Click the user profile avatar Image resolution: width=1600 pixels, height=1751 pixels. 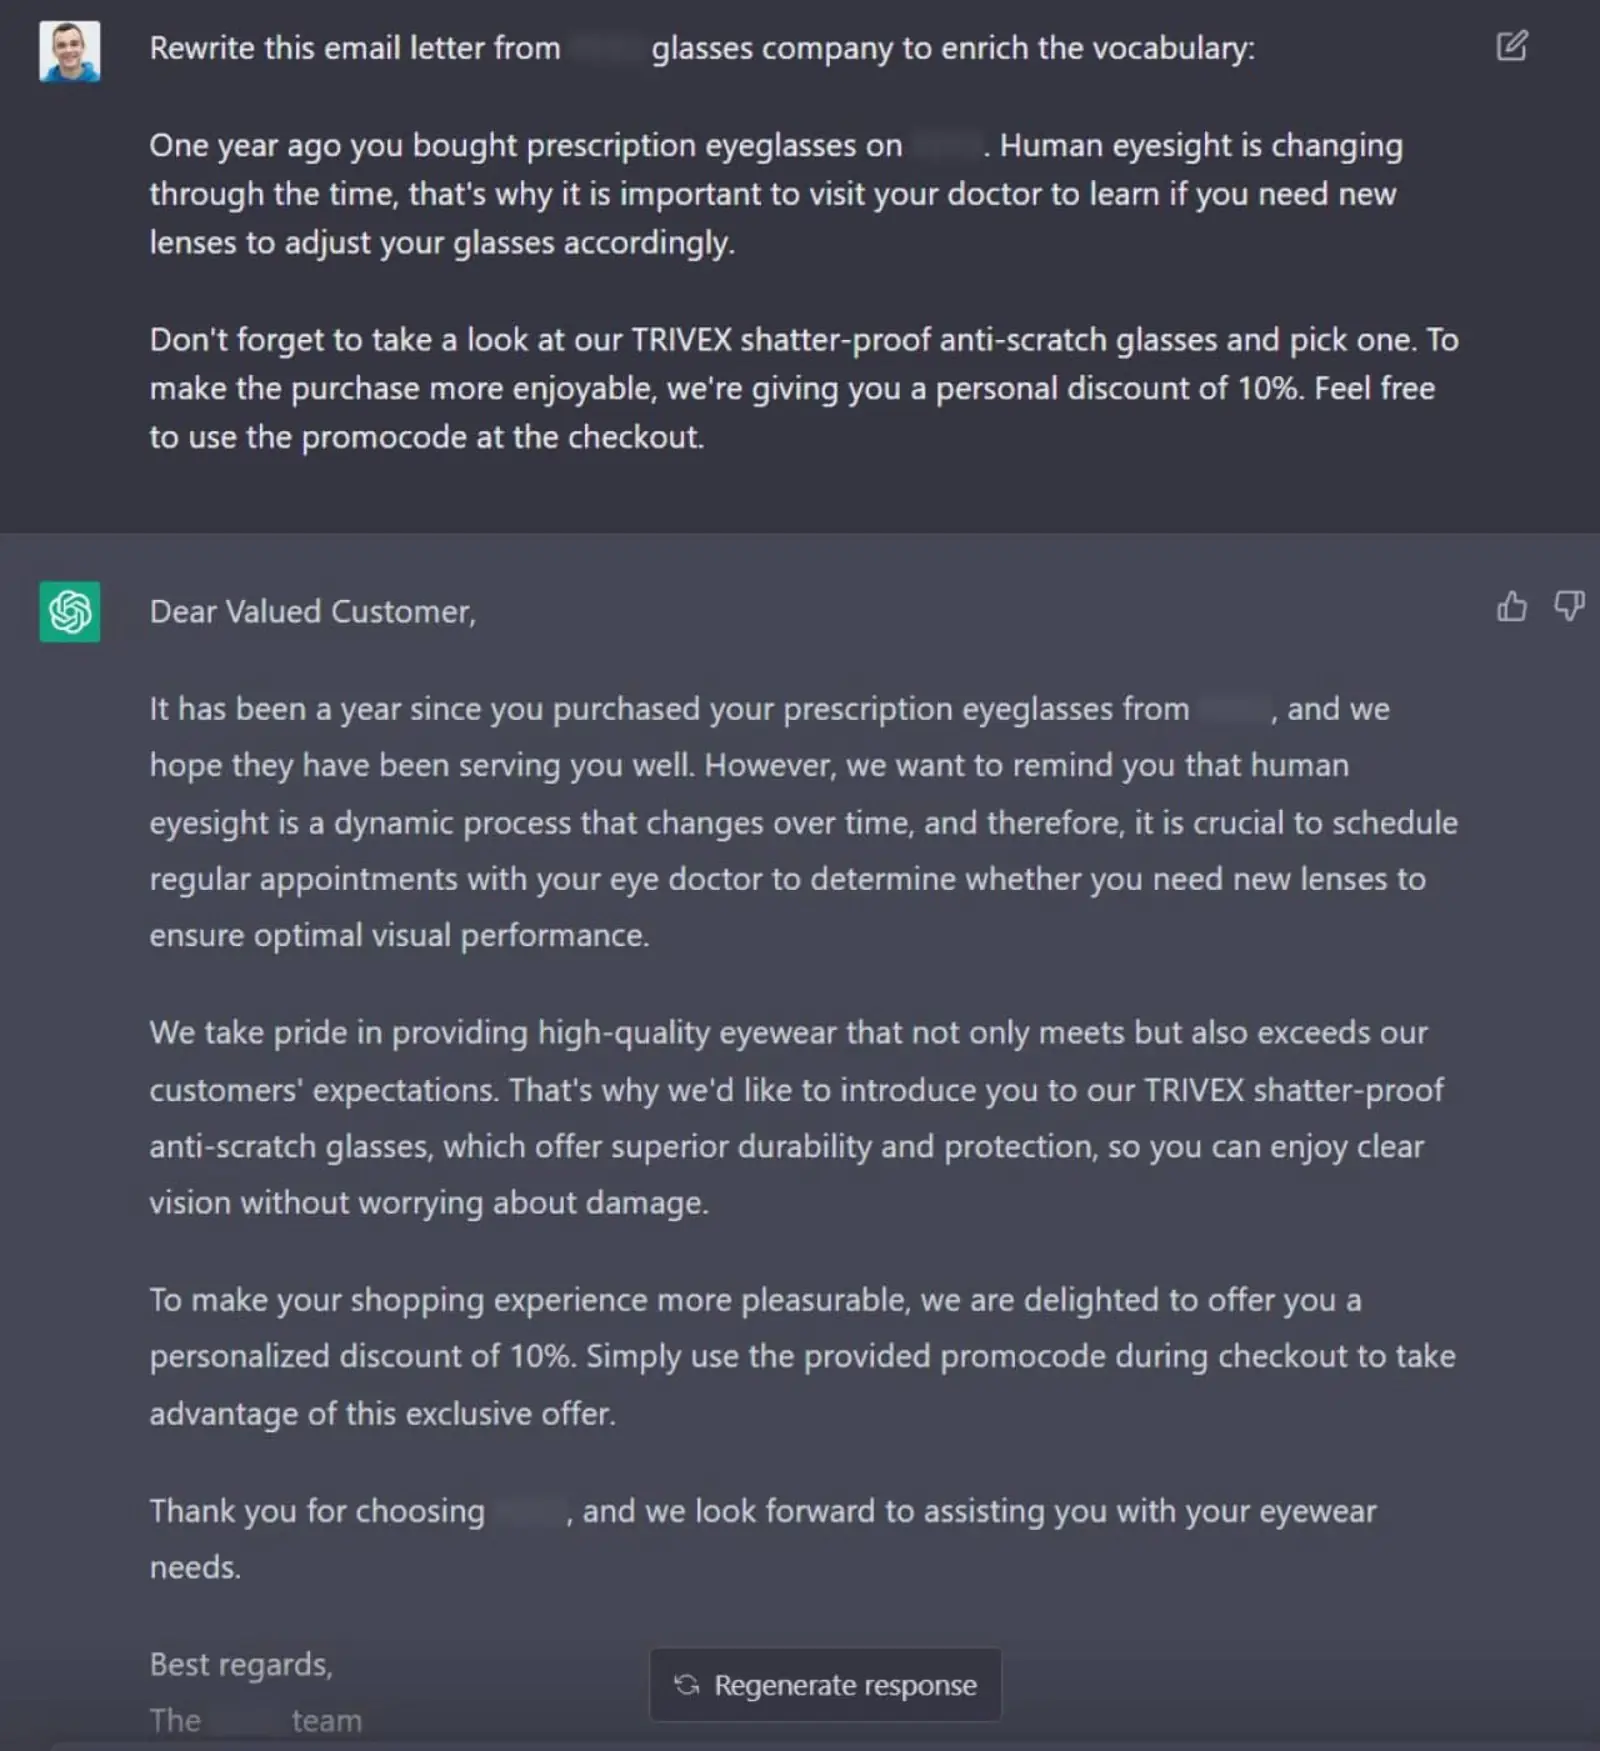69,51
